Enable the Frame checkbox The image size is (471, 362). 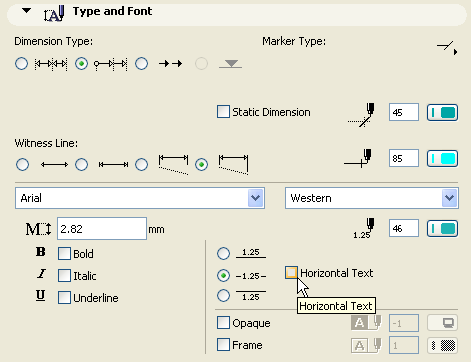click(x=223, y=345)
